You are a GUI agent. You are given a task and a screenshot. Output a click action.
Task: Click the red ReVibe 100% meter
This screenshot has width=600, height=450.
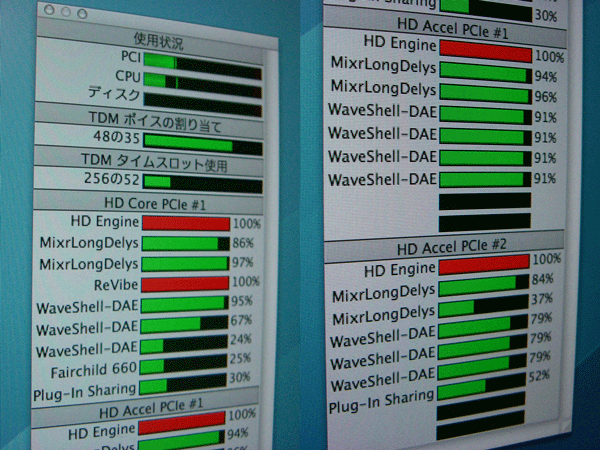tap(185, 284)
